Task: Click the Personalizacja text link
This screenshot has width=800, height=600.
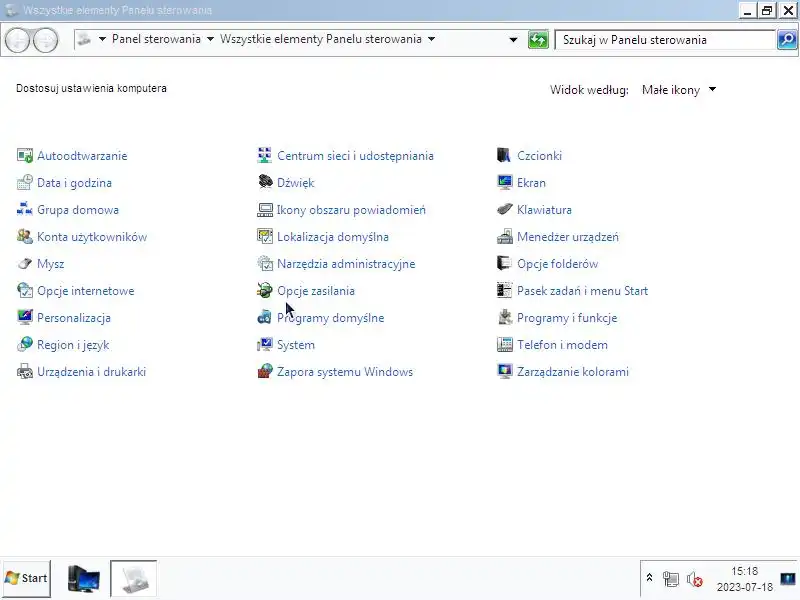Action: [74, 318]
